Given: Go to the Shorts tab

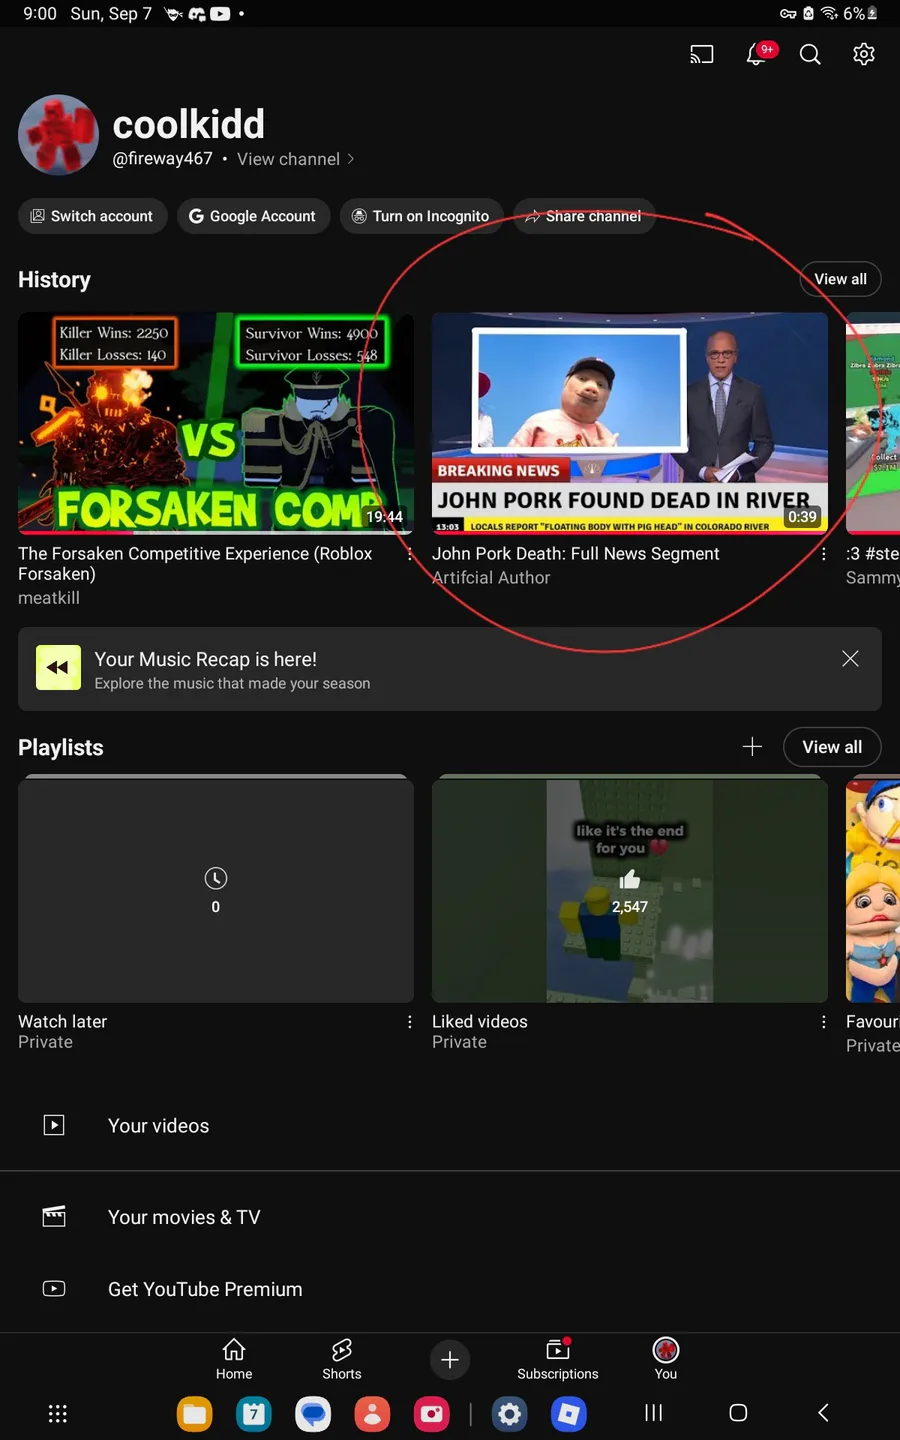Looking at the screenshot, I should click(342, 1359).
